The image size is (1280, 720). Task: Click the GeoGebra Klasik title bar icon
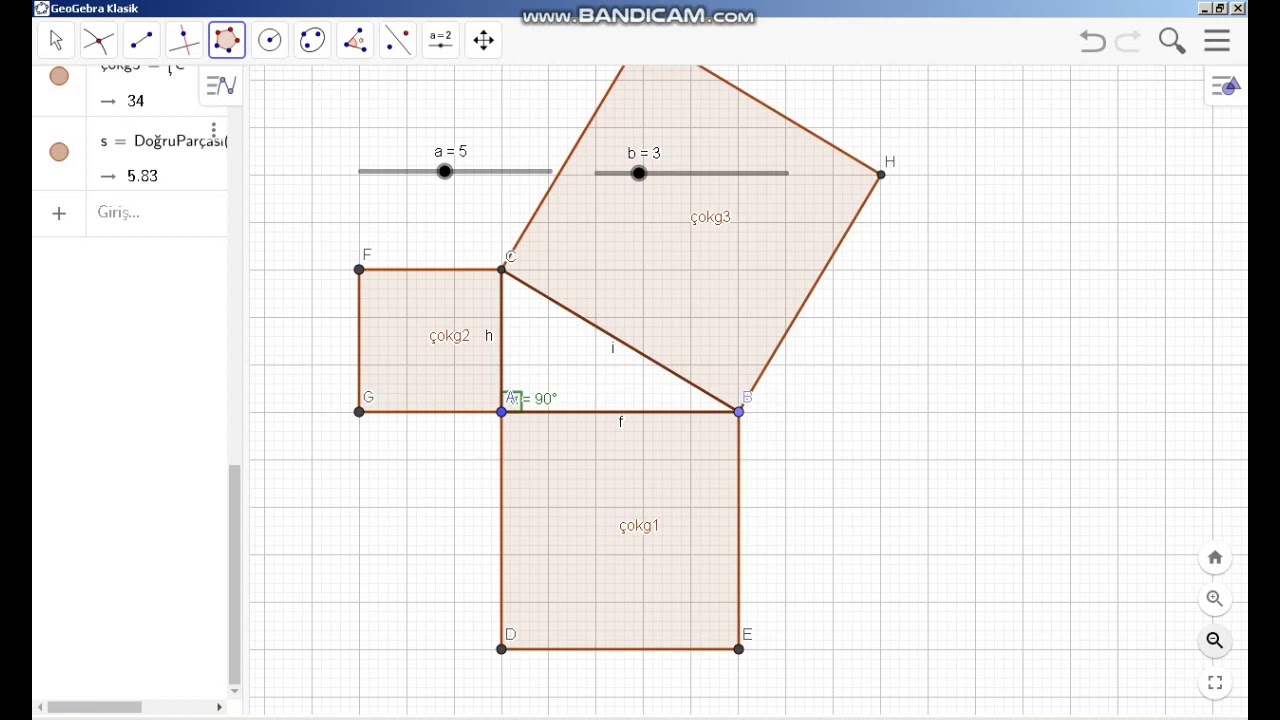41,8
